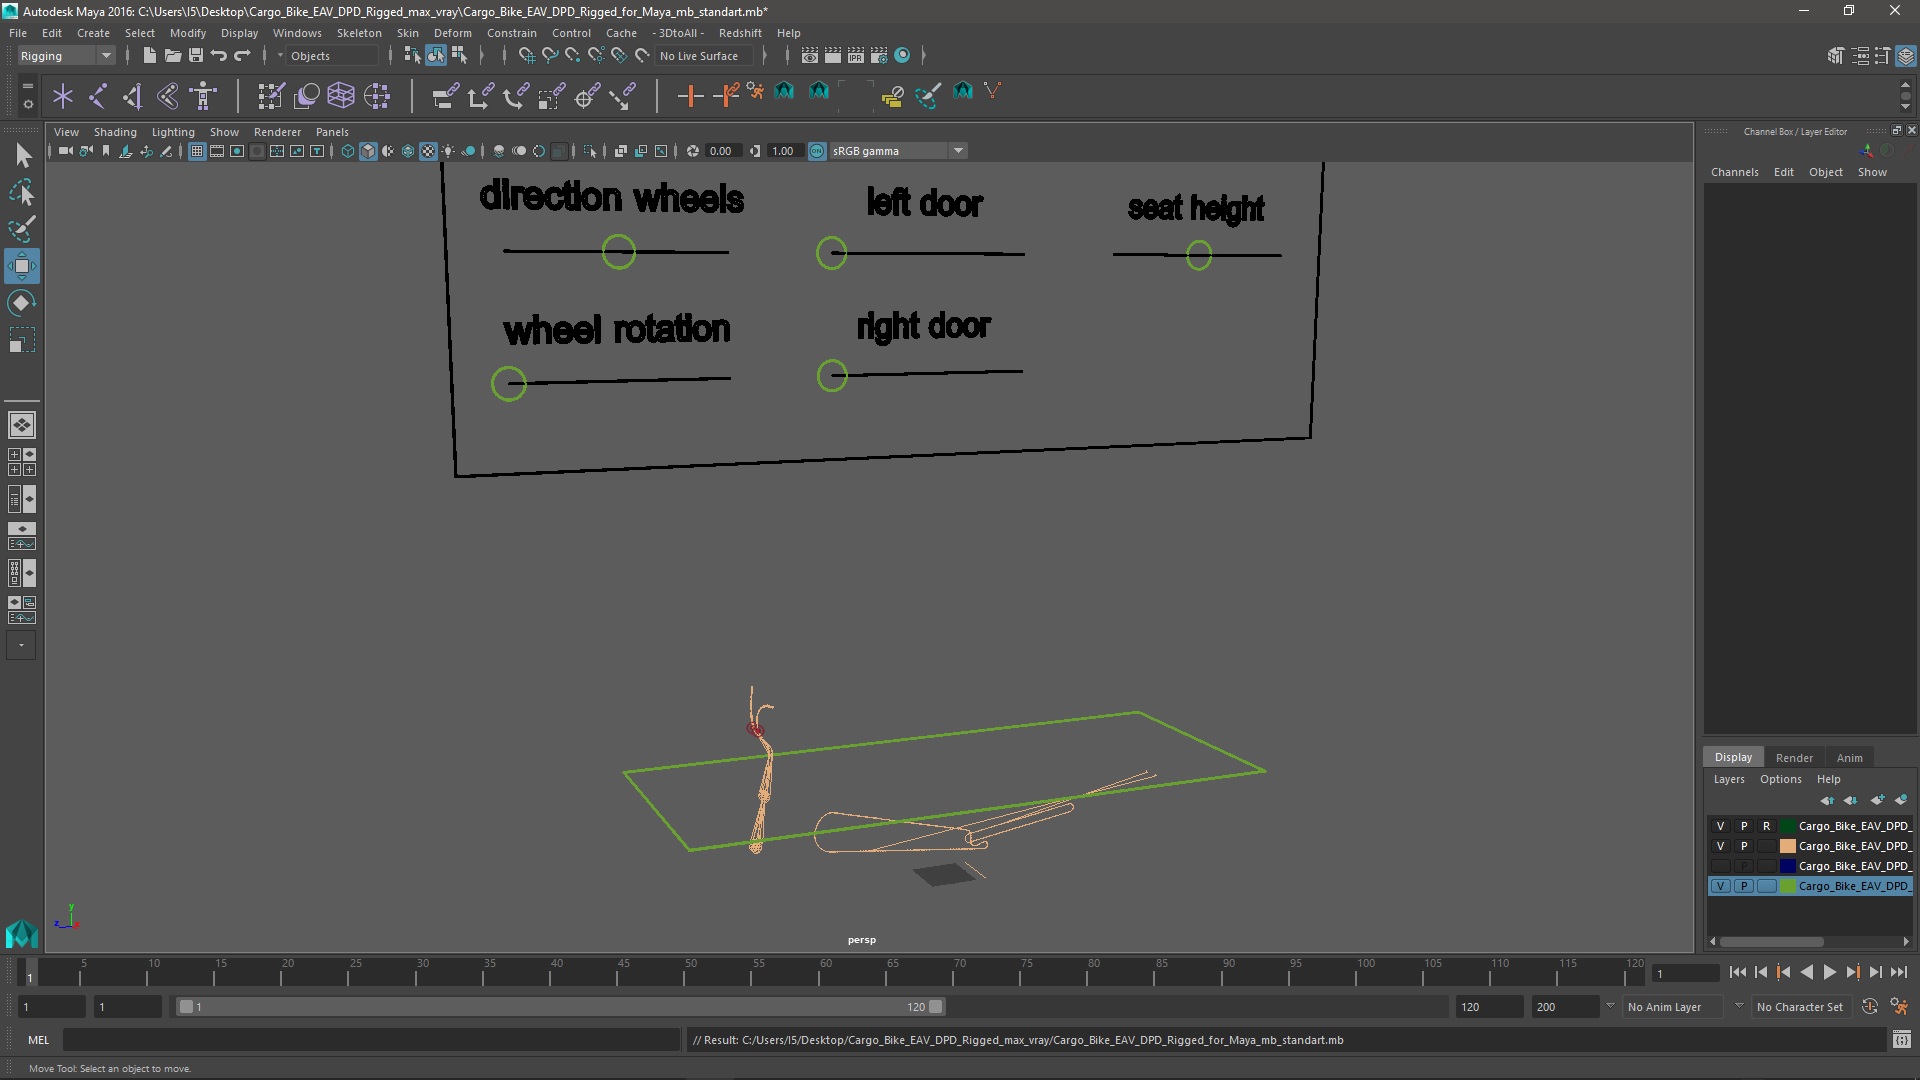Open a scene with the folder icon
The height and width of the screenshot is (1080, 1920).
172,56
